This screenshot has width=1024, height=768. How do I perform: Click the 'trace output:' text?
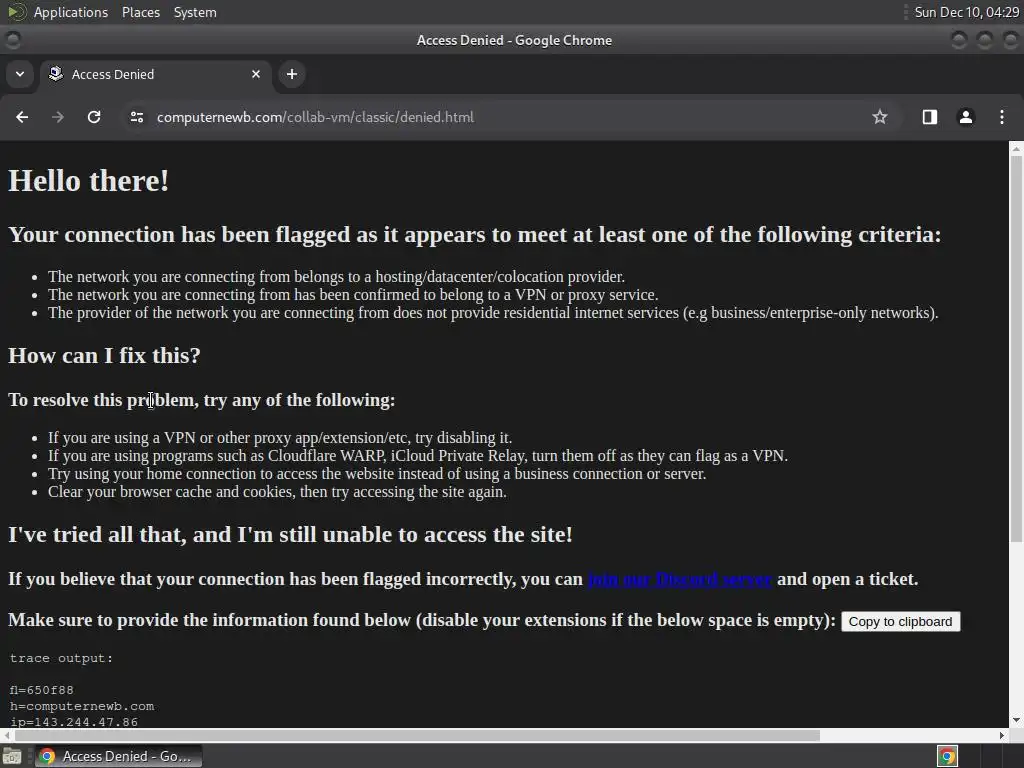click(x=61, y=658)
